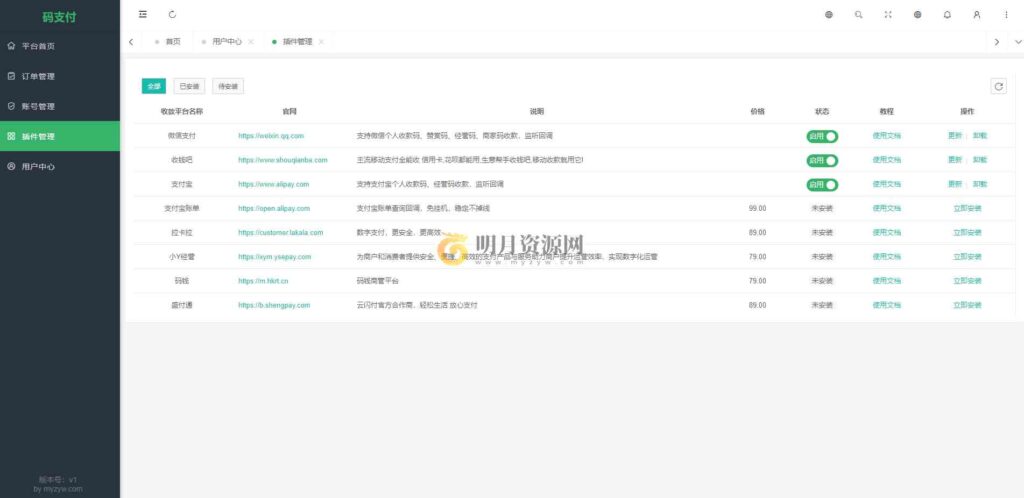
Task: Toggle the 启用 switch for 支付宝
Action: point(822,185)
